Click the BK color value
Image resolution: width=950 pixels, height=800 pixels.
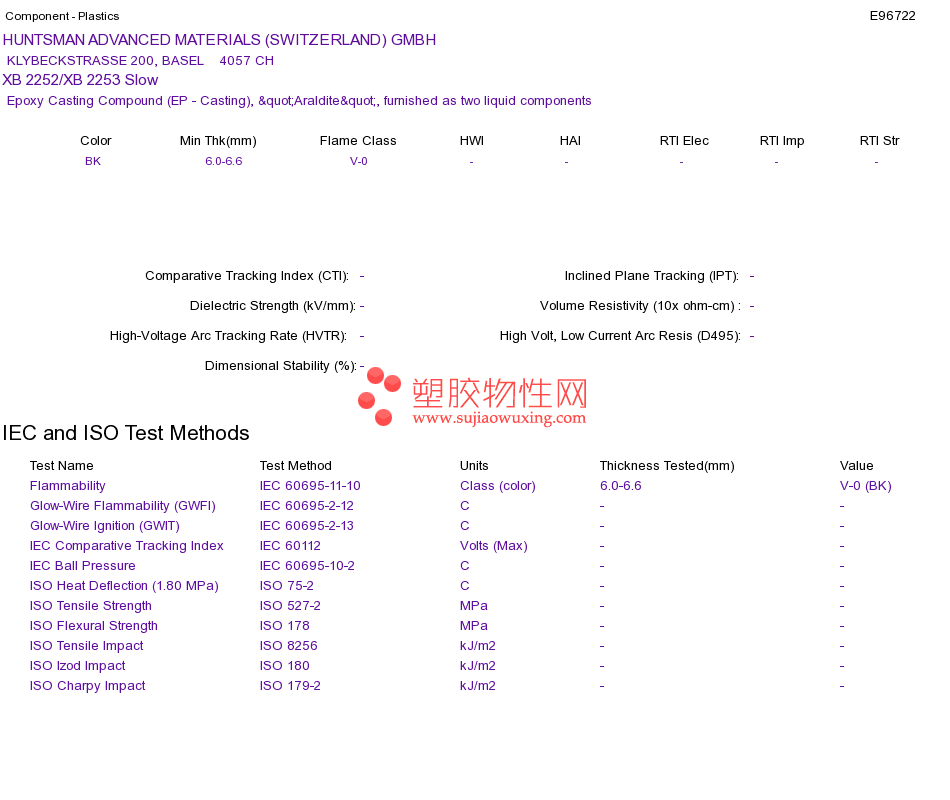93,161
